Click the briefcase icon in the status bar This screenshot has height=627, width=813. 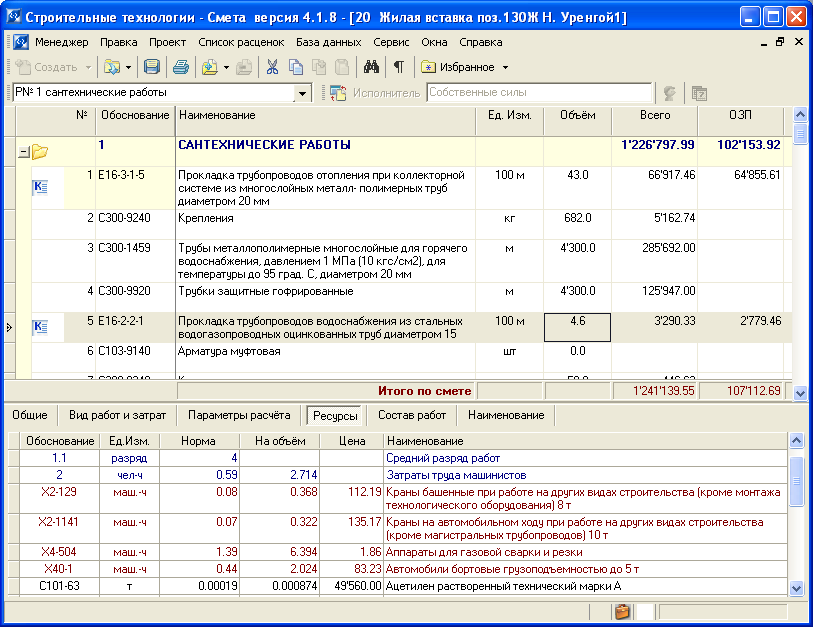[x=622, y=612]
